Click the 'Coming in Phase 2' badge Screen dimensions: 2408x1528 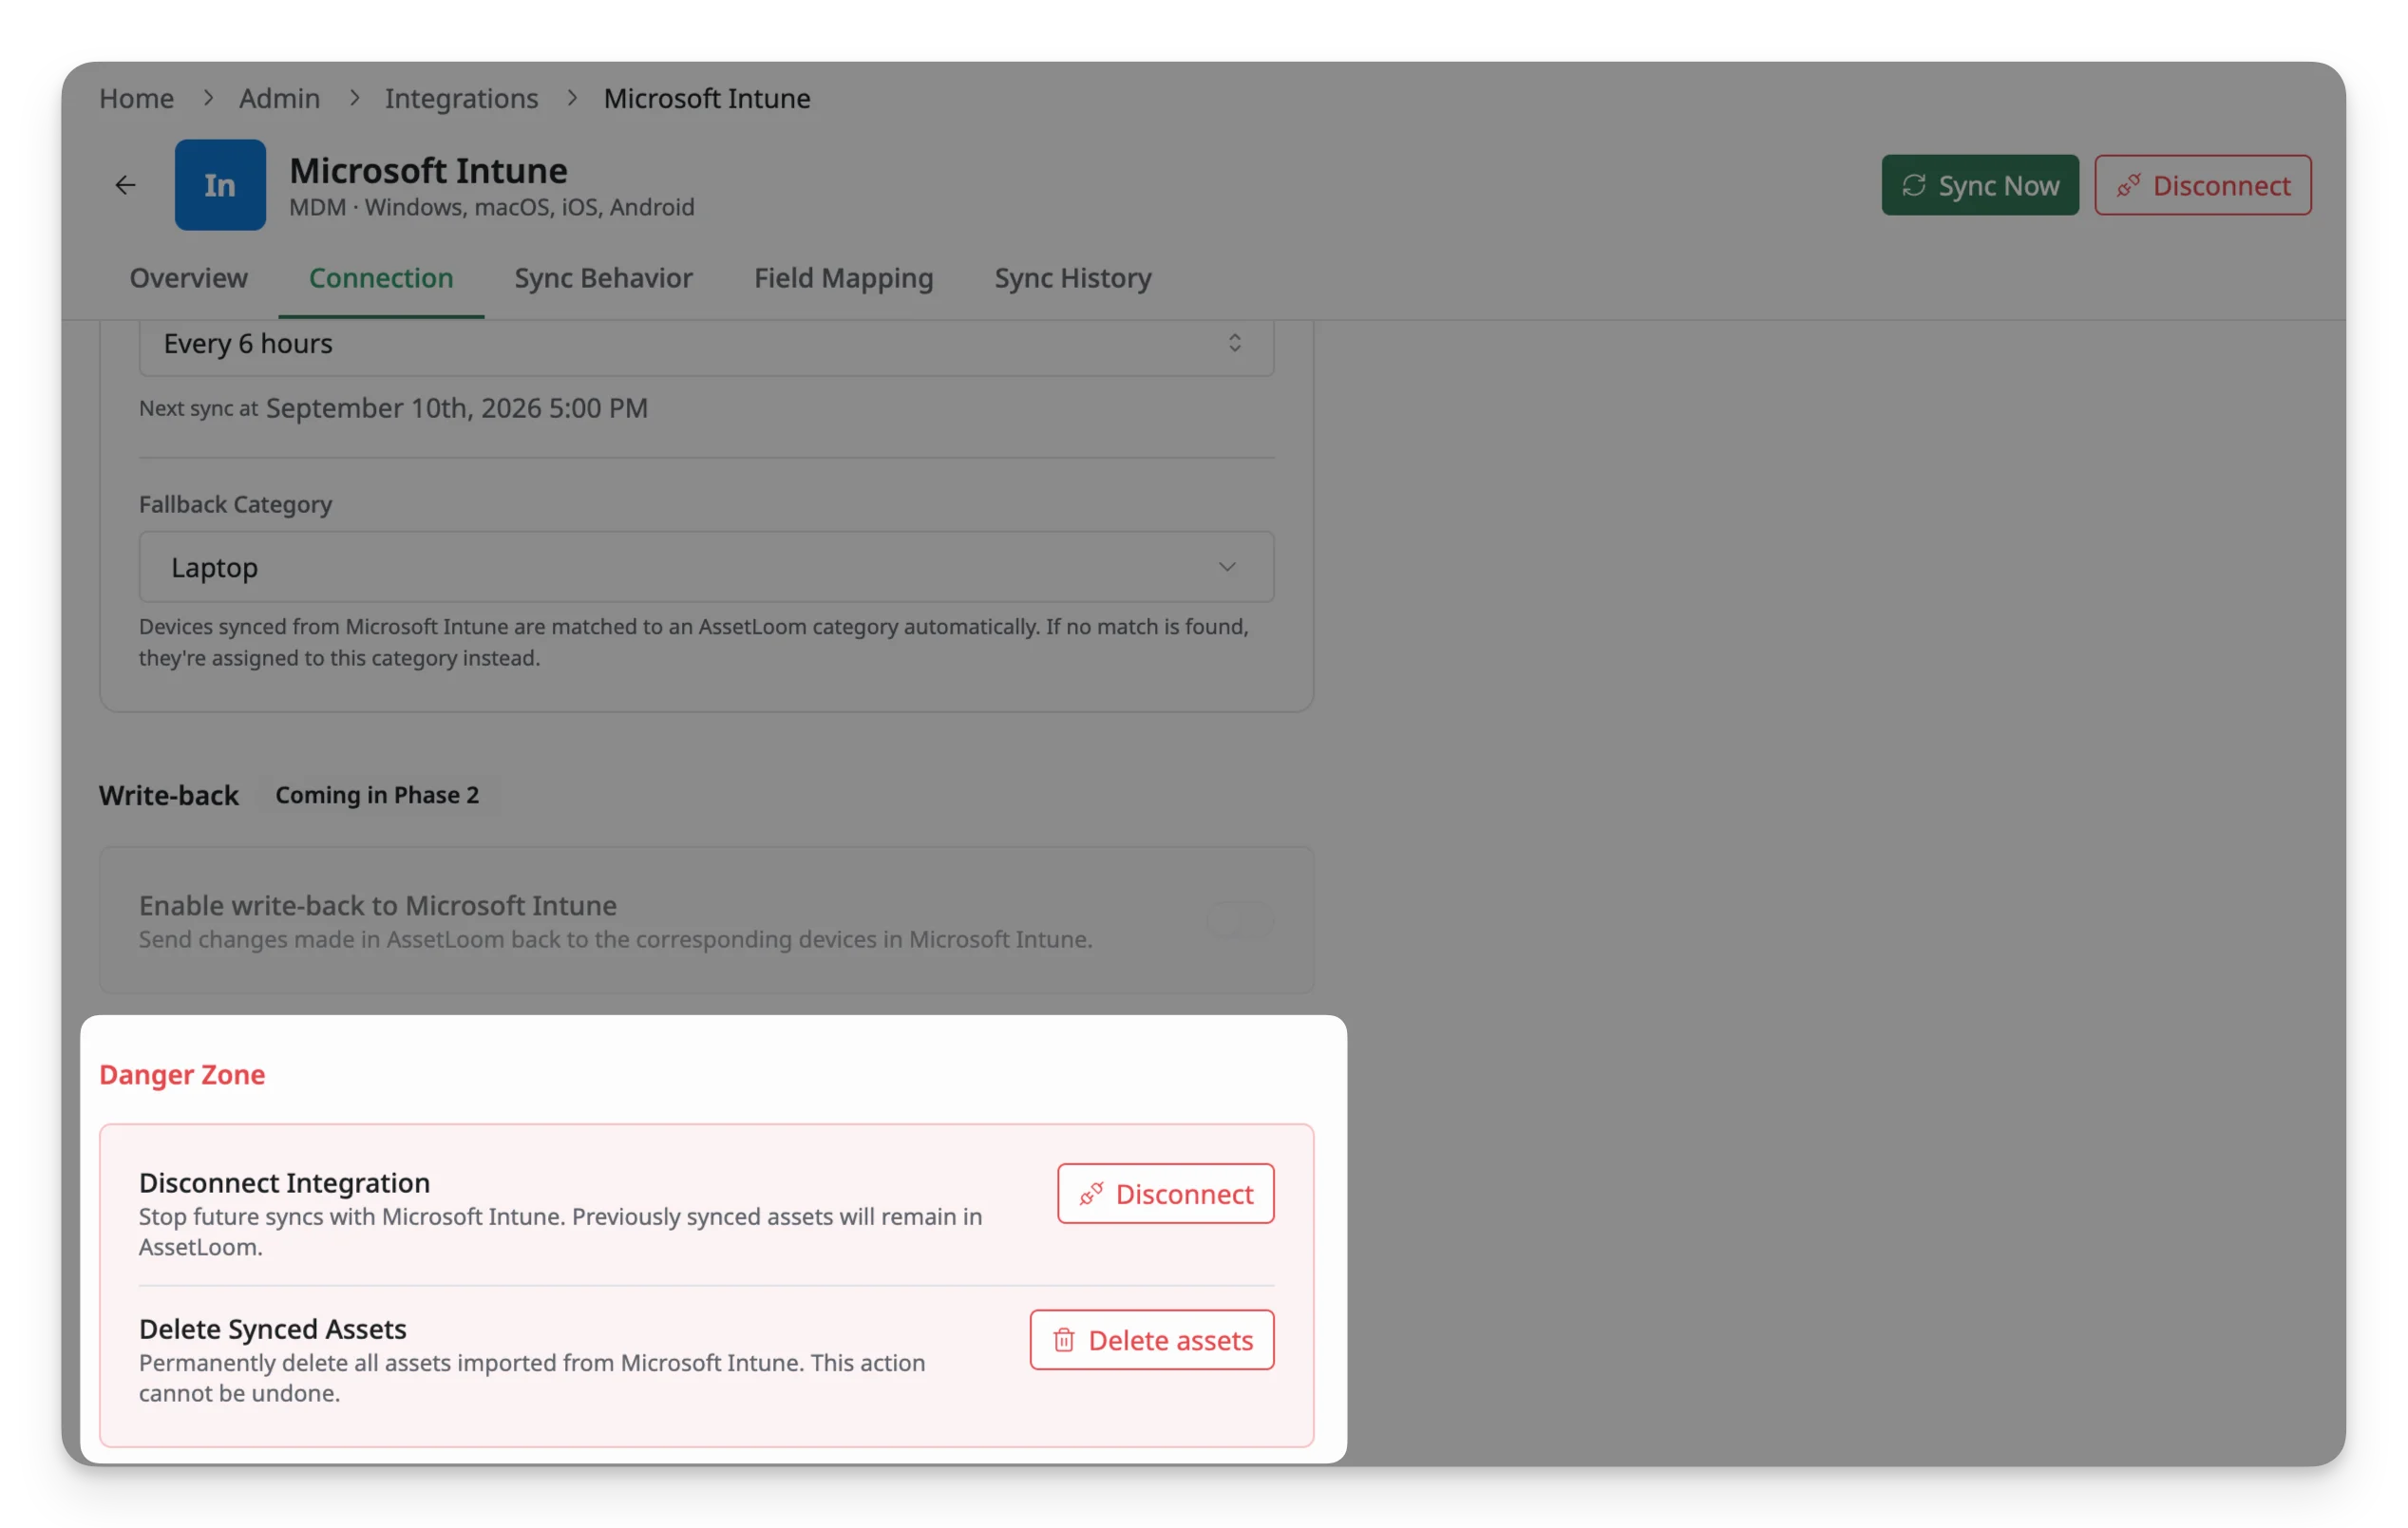(x=377, y=795)
